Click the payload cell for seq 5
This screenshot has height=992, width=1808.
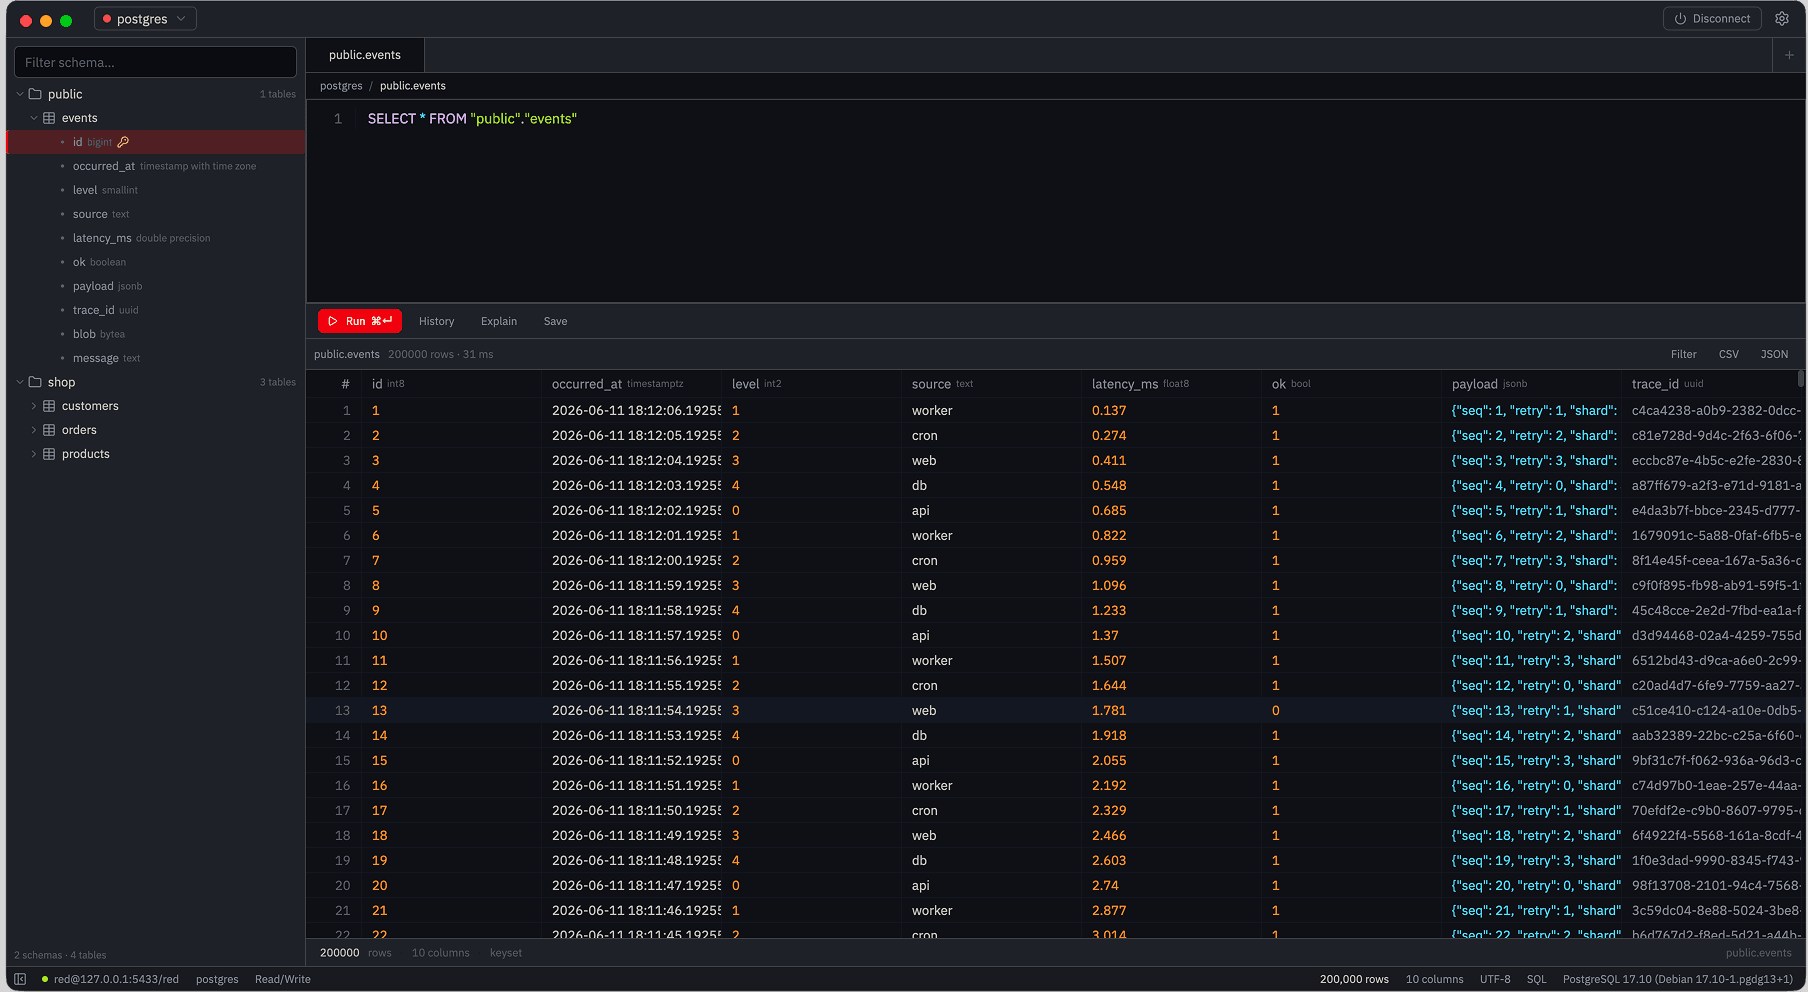[1533, 511]
